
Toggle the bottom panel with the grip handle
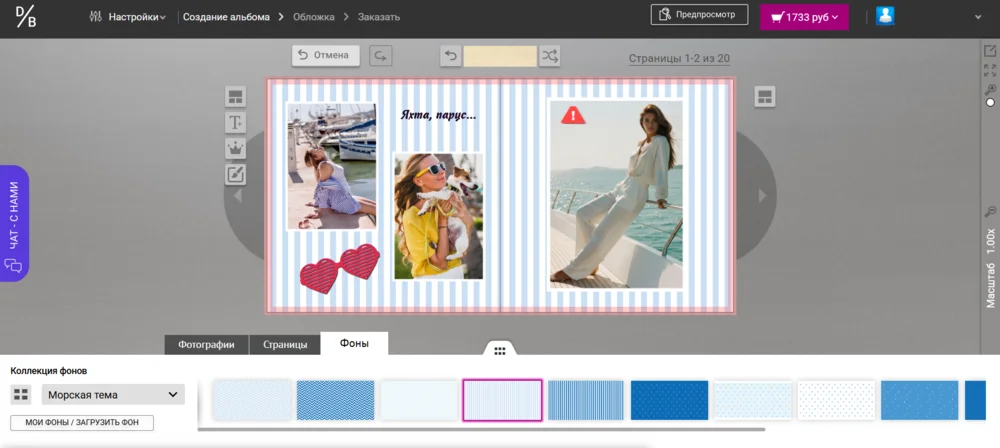pyautogui.click(x=500, y=351)
